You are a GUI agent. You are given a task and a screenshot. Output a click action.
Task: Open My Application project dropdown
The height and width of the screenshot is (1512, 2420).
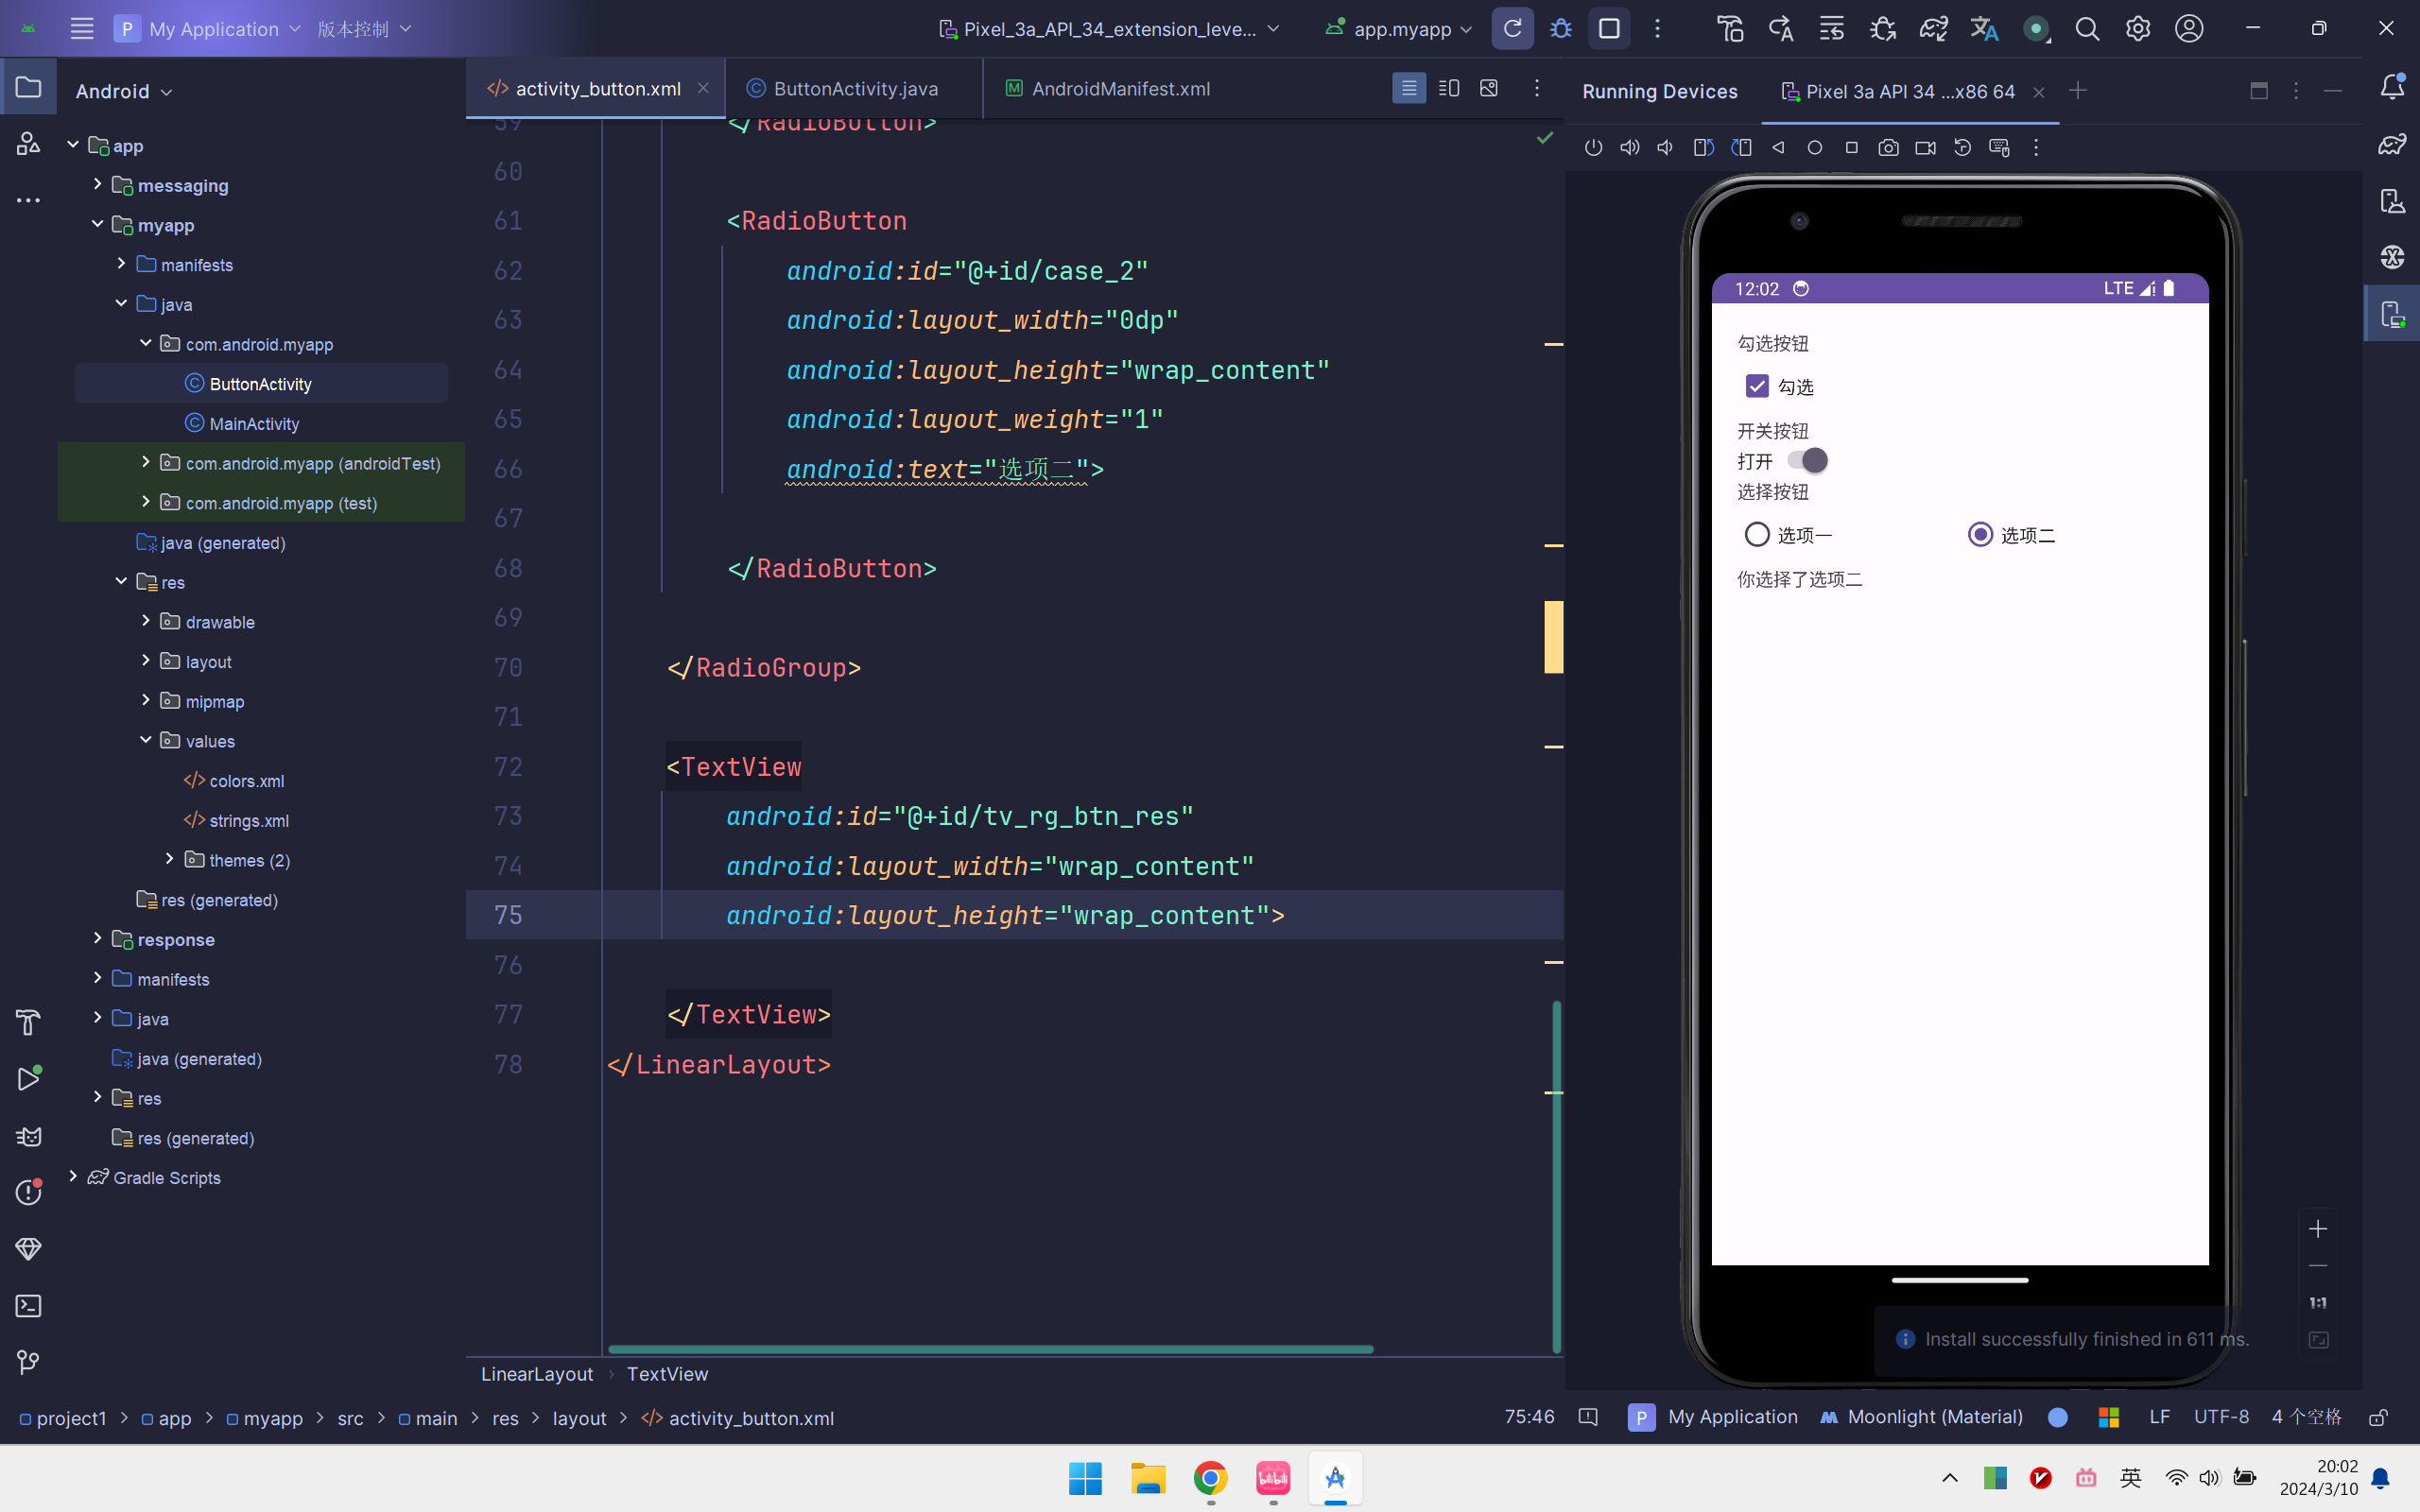pos(208,29)
